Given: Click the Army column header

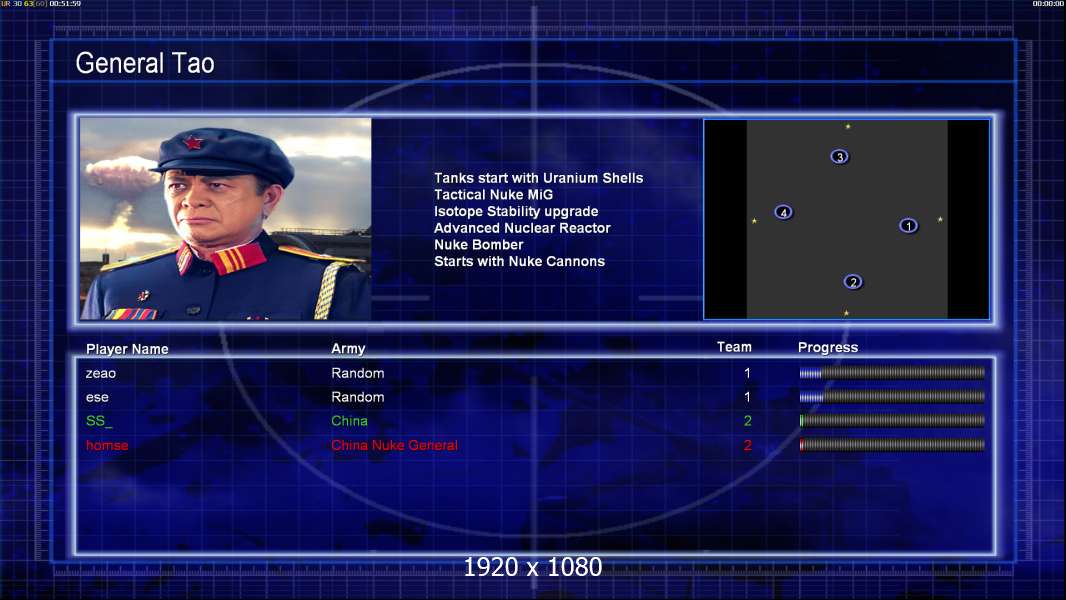Looking at the screenshot, I should (x=348, y=349).
